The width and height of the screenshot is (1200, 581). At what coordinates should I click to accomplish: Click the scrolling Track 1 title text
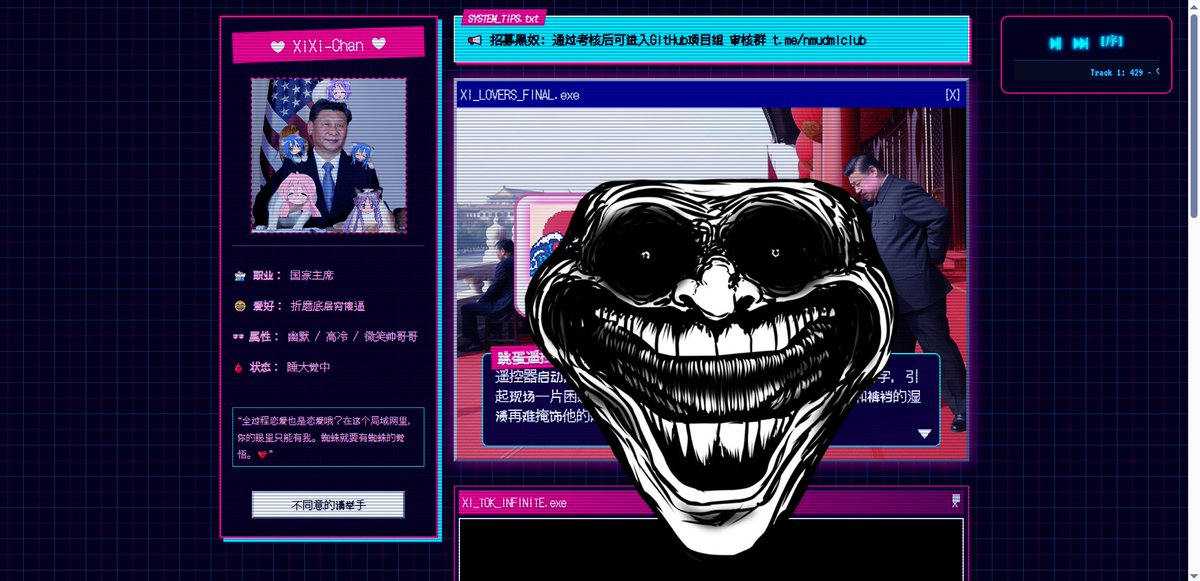1124,72
